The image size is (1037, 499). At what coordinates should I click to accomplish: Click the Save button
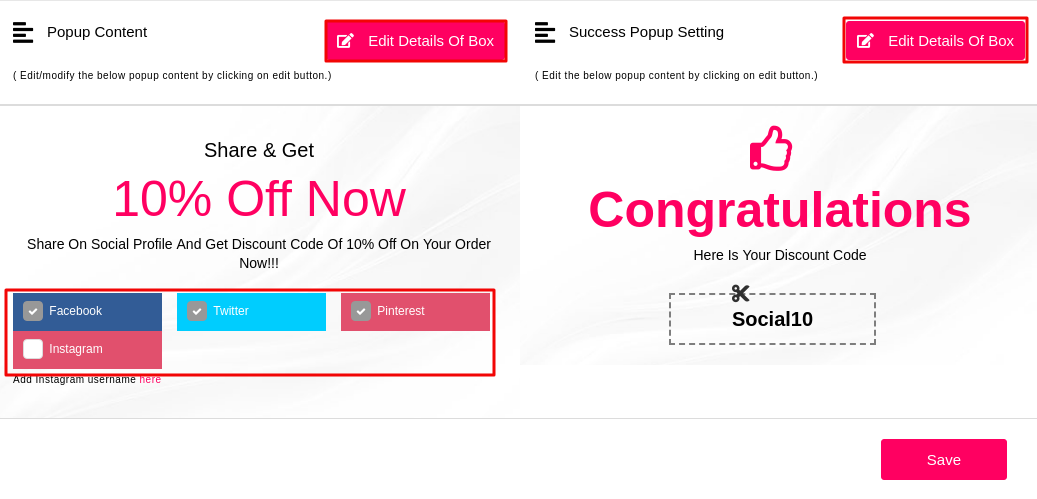click(x=944, y=459)
